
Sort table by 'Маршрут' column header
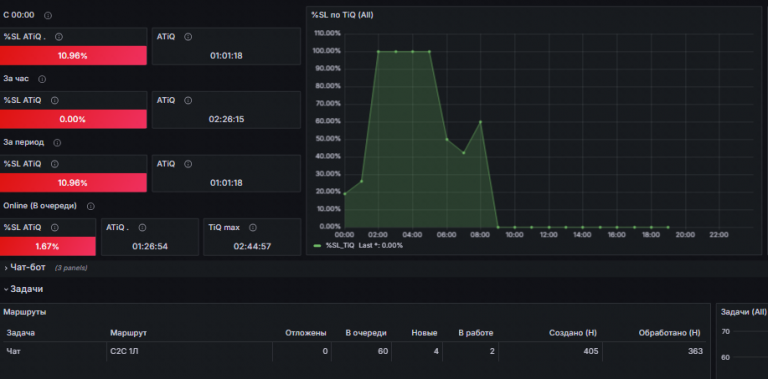click(128, 333)
